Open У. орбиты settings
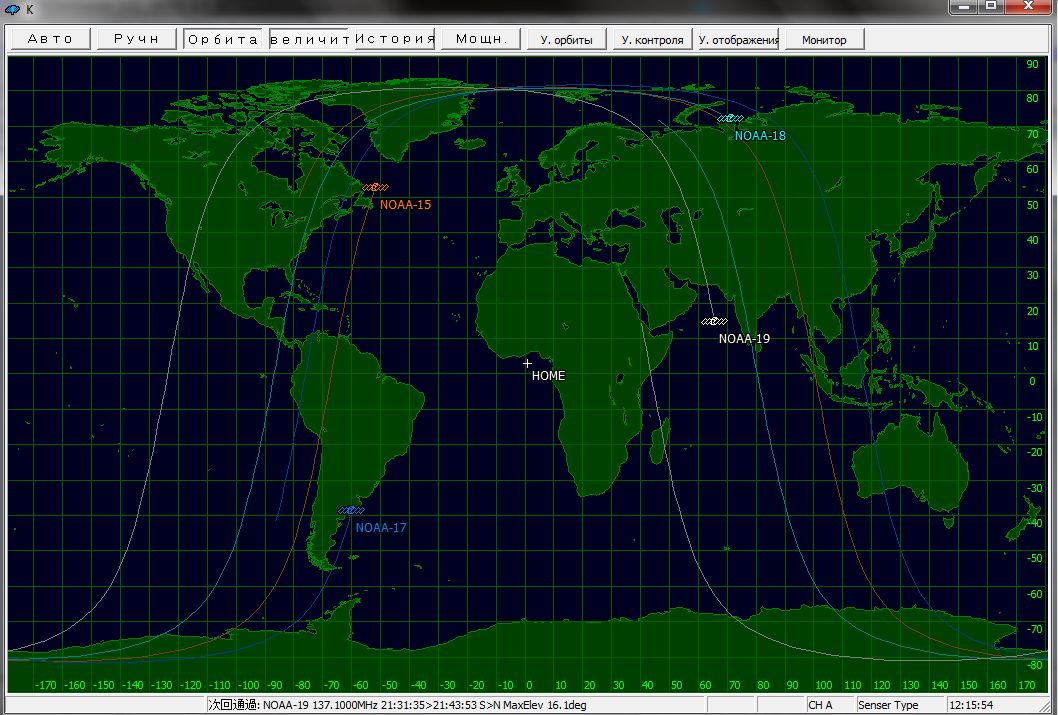 (567, 39)
